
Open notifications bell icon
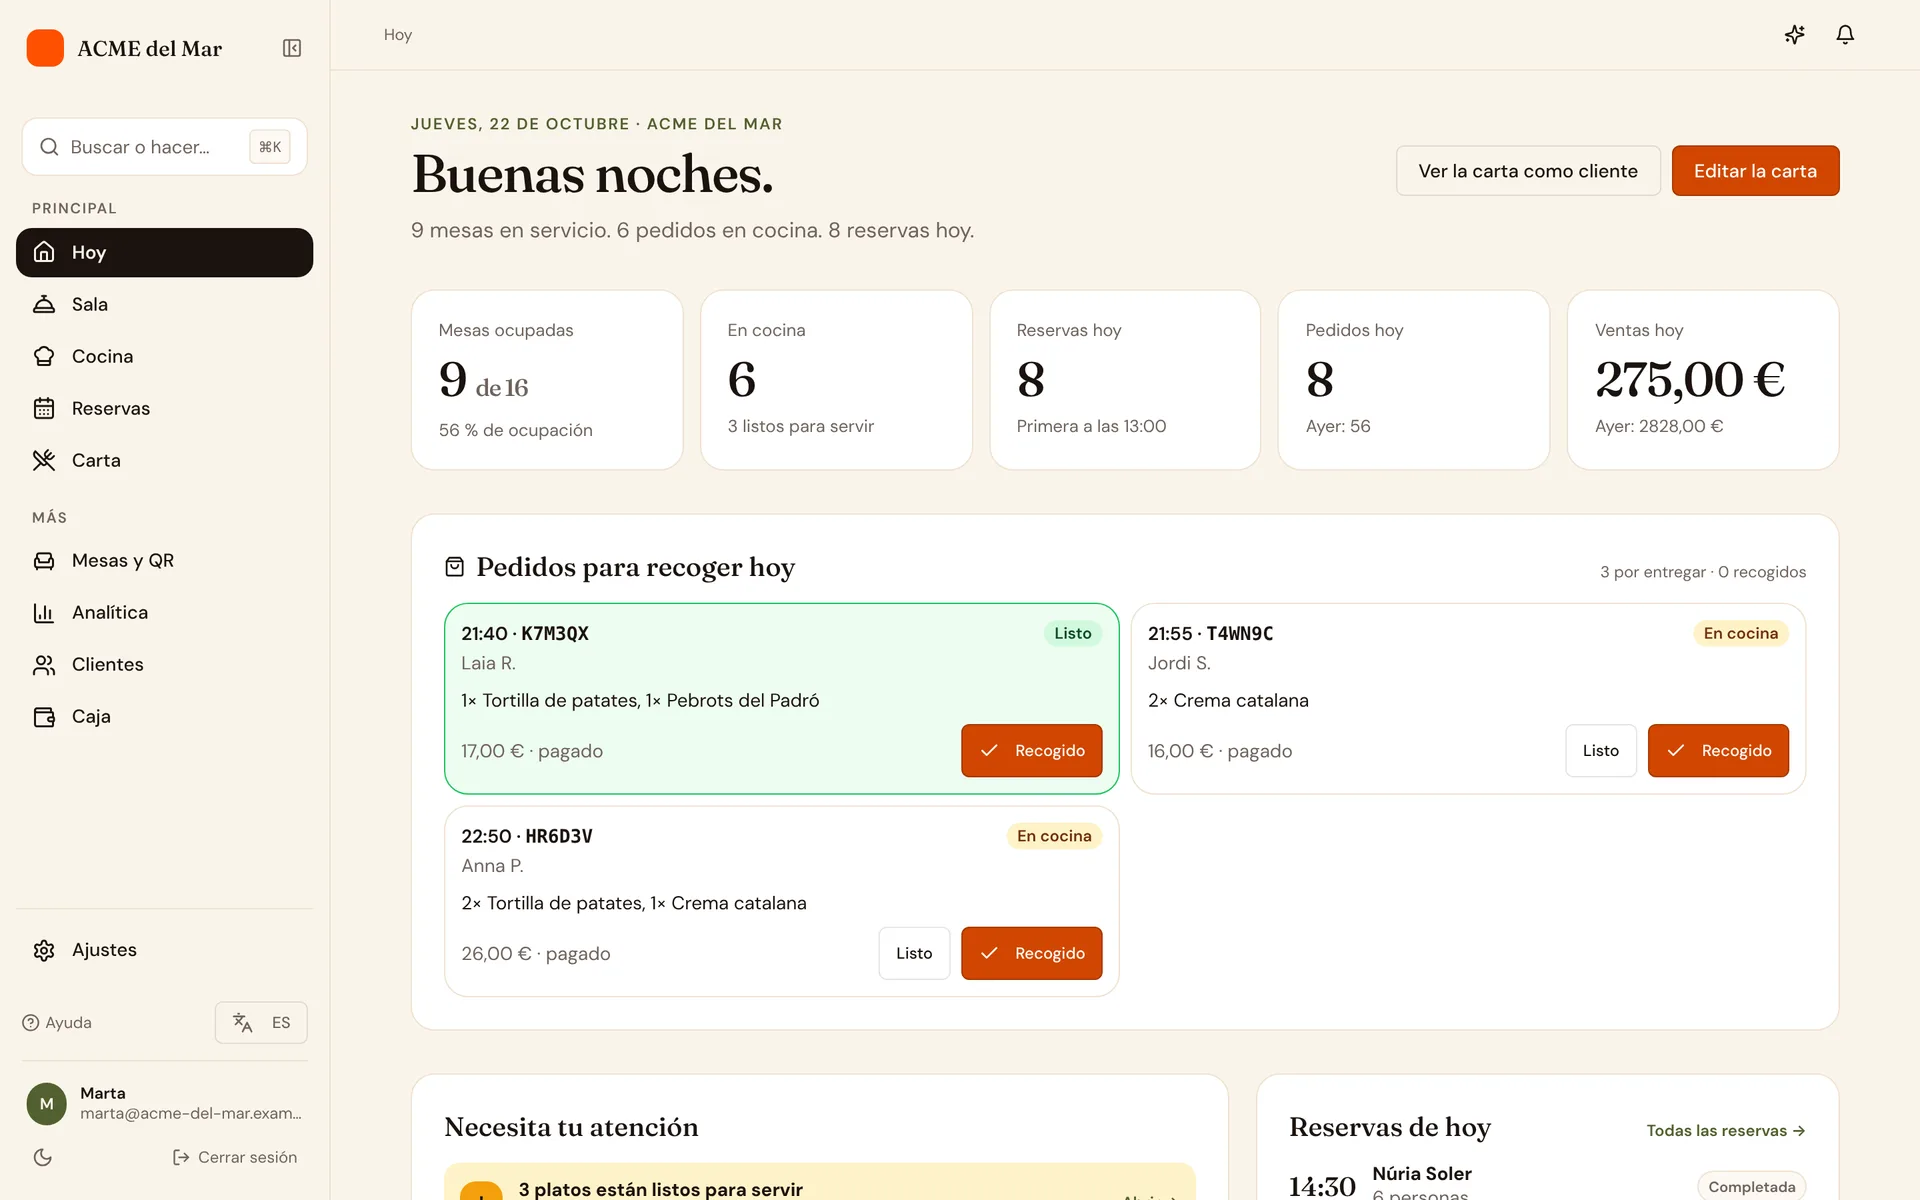(1845, 35)
